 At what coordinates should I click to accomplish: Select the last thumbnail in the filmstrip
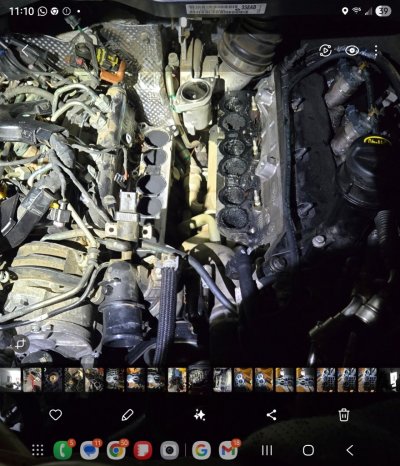coord(389,380)
